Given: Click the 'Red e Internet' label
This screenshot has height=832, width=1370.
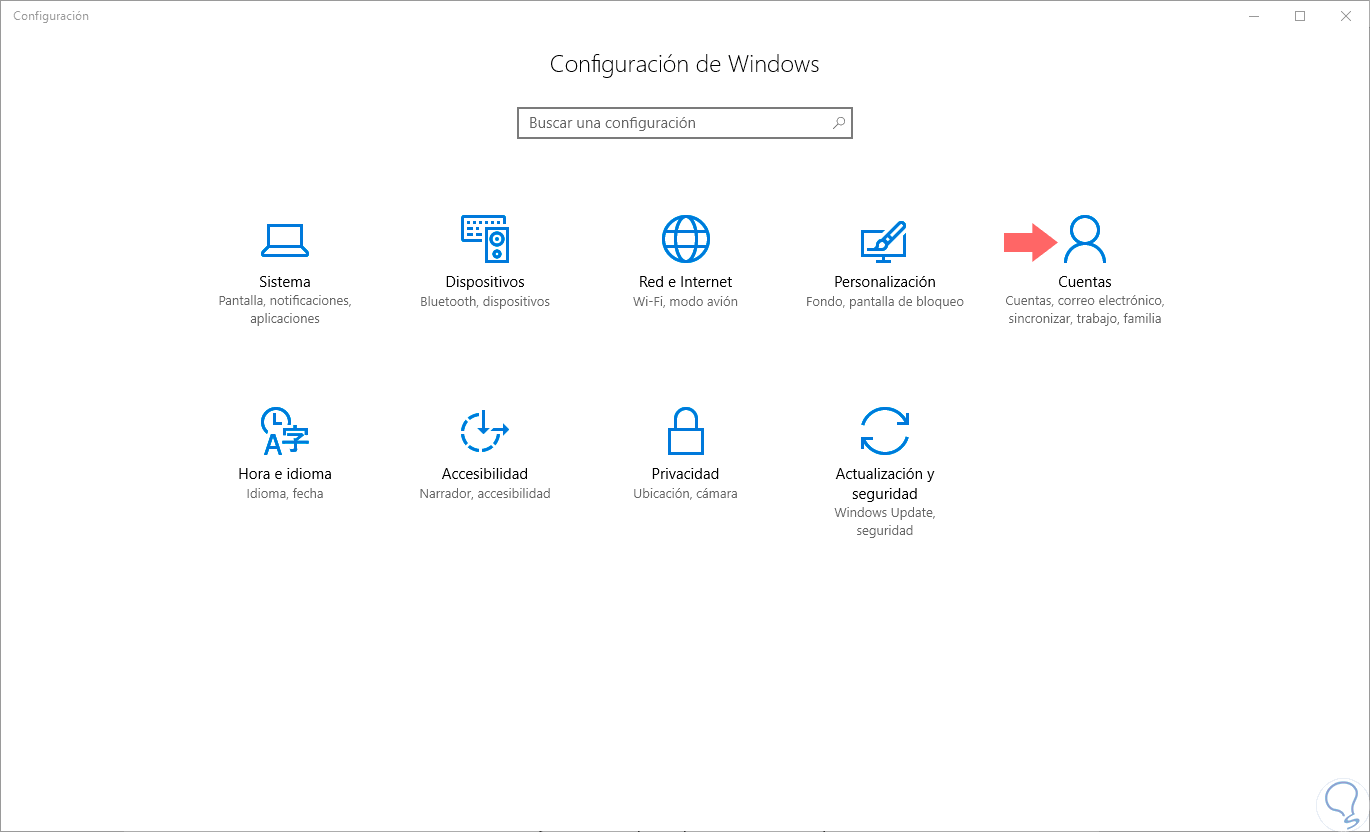Looking at the screenshot, I should 685,282.
